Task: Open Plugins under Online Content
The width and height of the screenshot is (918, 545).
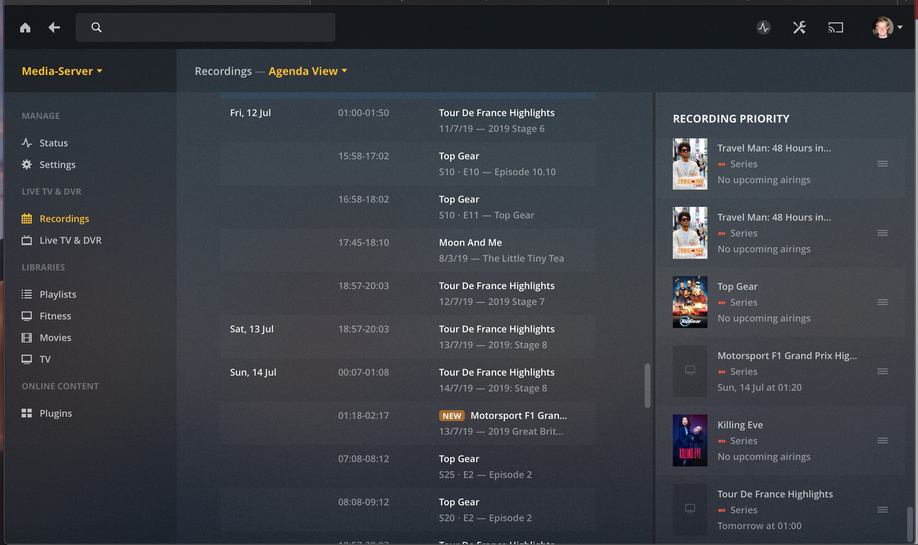Action: coord(56,413)
